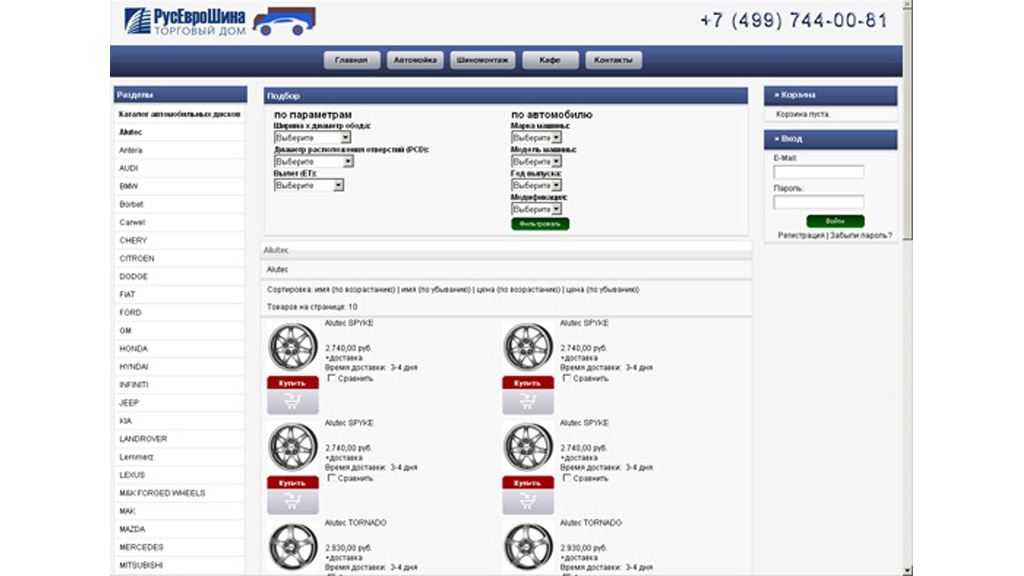Click the Корзина panel header
The image size is (1024, 576).
pyautogui.click(x=831, y=95)
